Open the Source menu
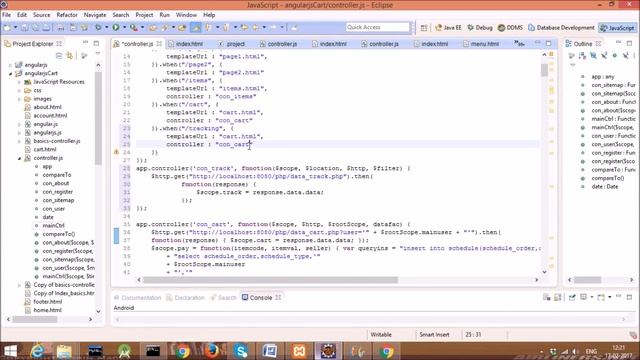Viewport: 640px width, 360px height. coord(42,15)
